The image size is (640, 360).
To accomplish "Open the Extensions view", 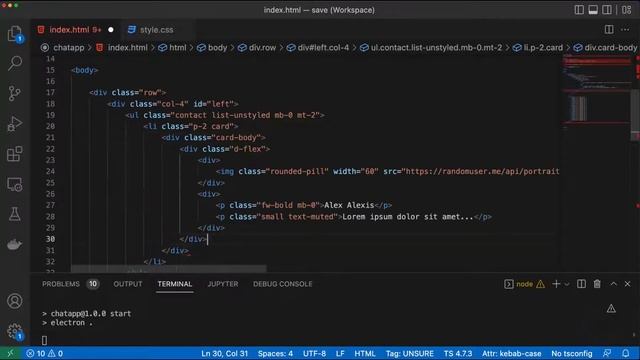I will tap(15, 154).
